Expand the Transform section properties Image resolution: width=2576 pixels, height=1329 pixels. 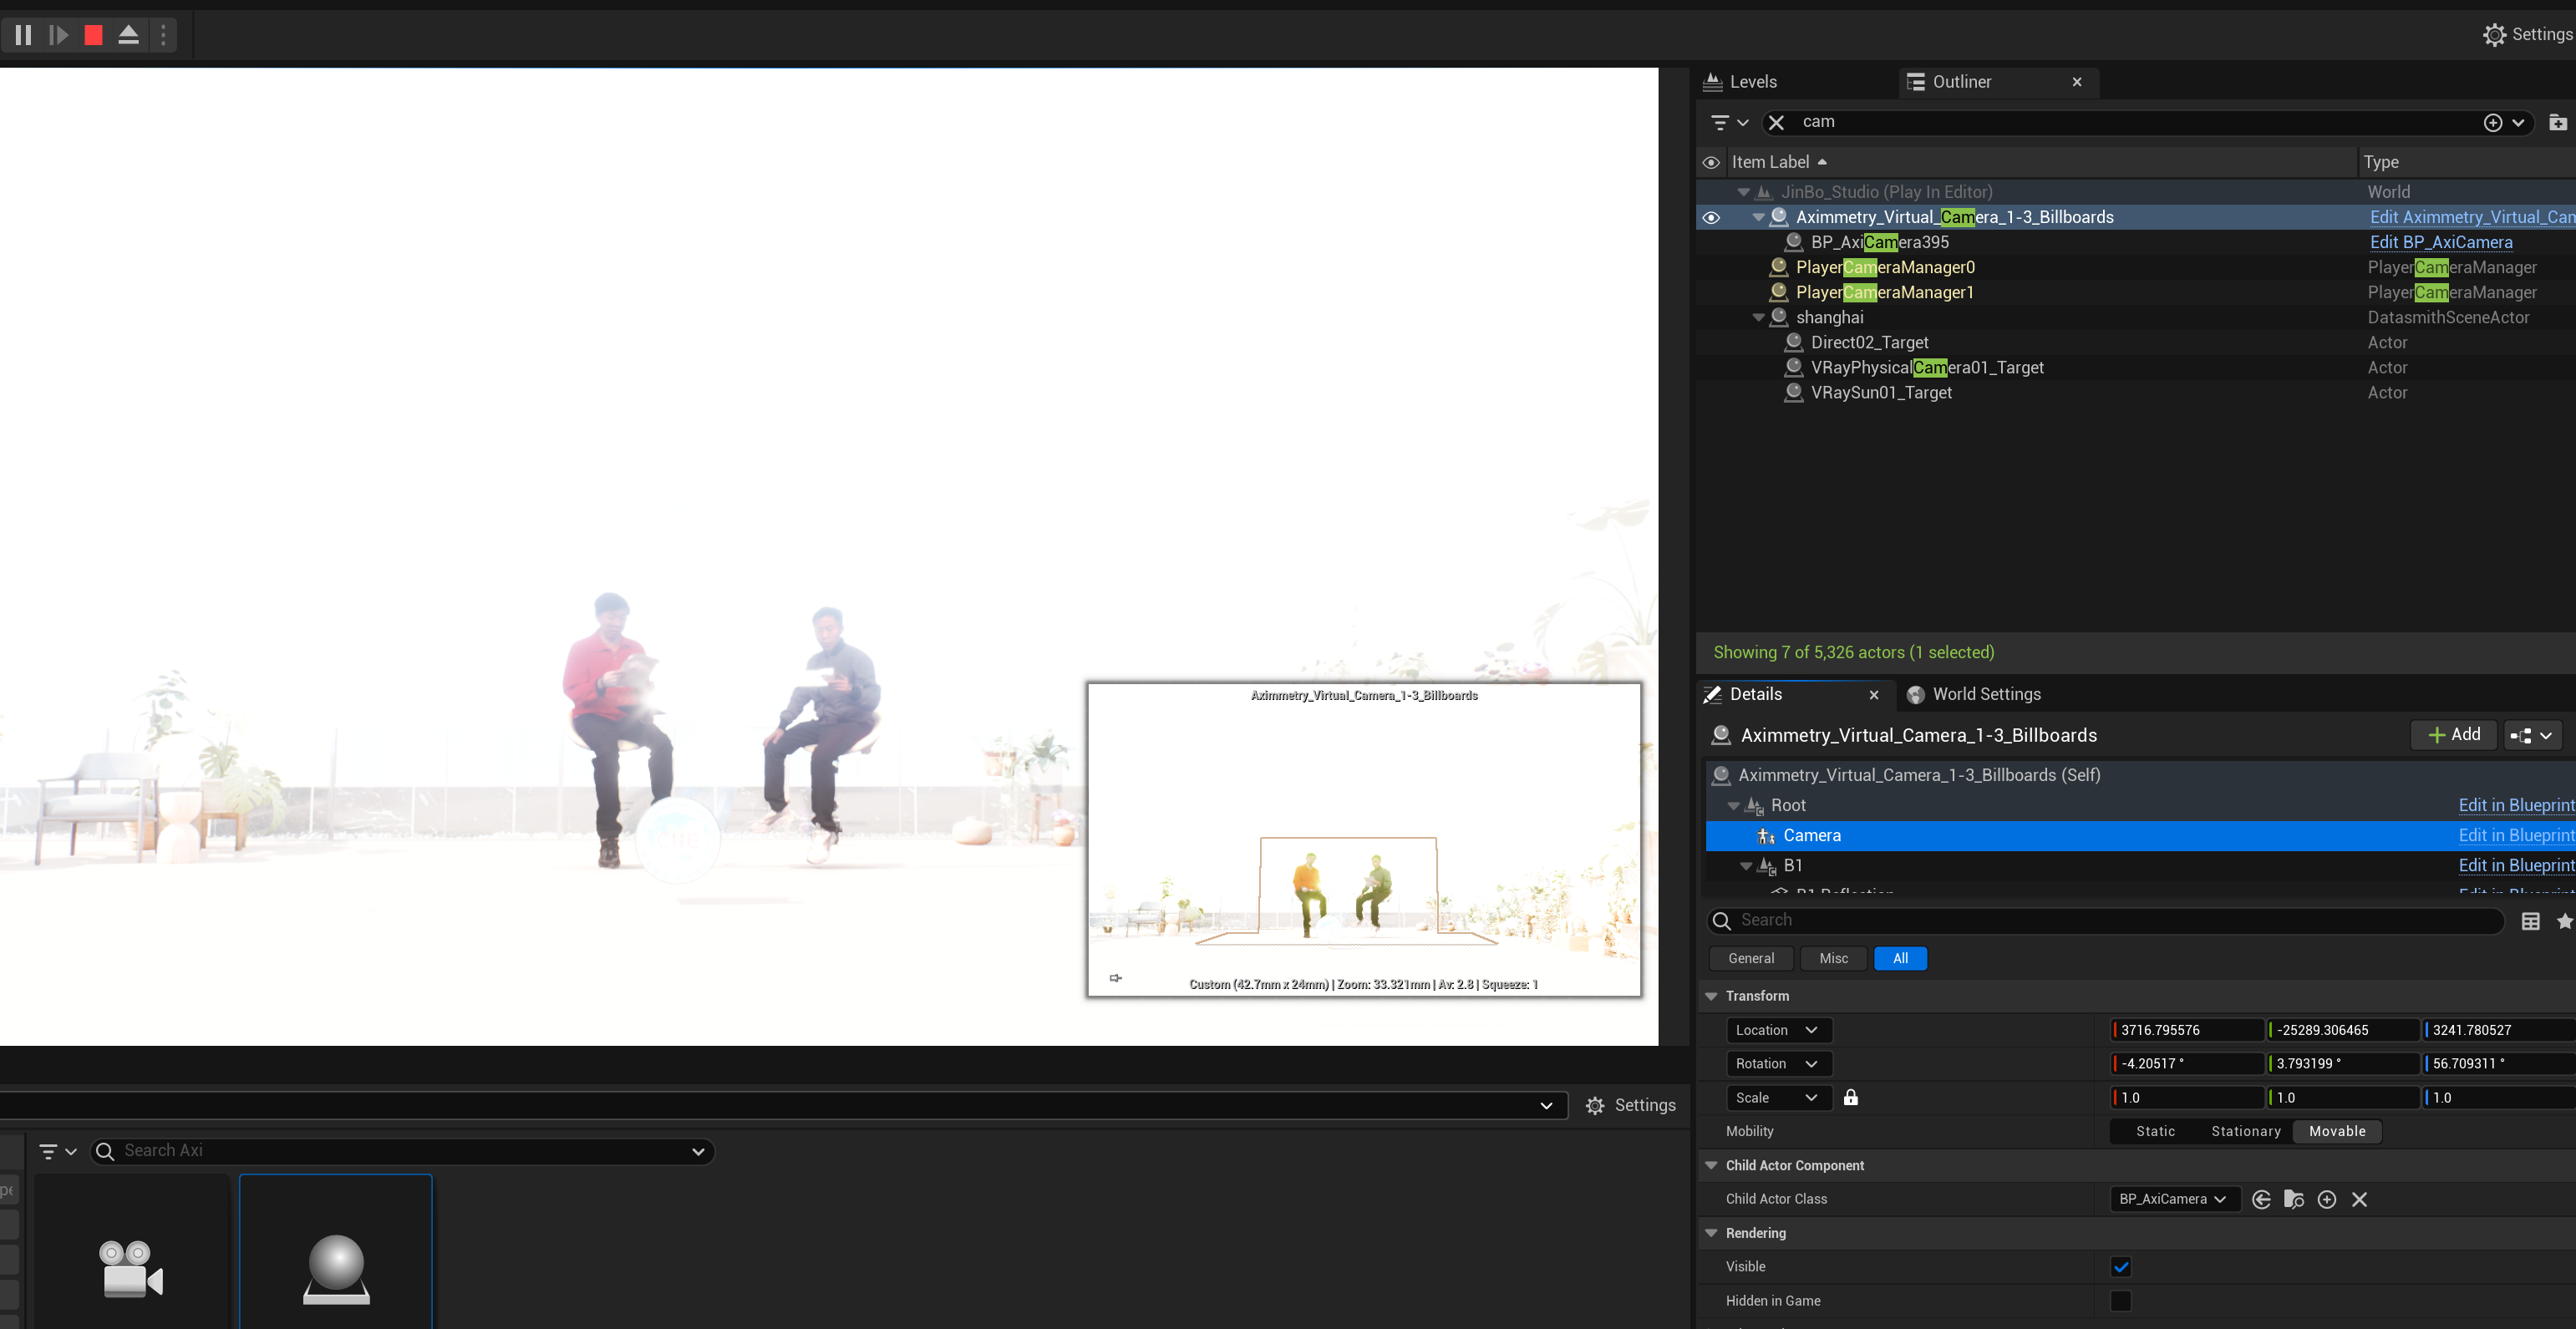1712,995
